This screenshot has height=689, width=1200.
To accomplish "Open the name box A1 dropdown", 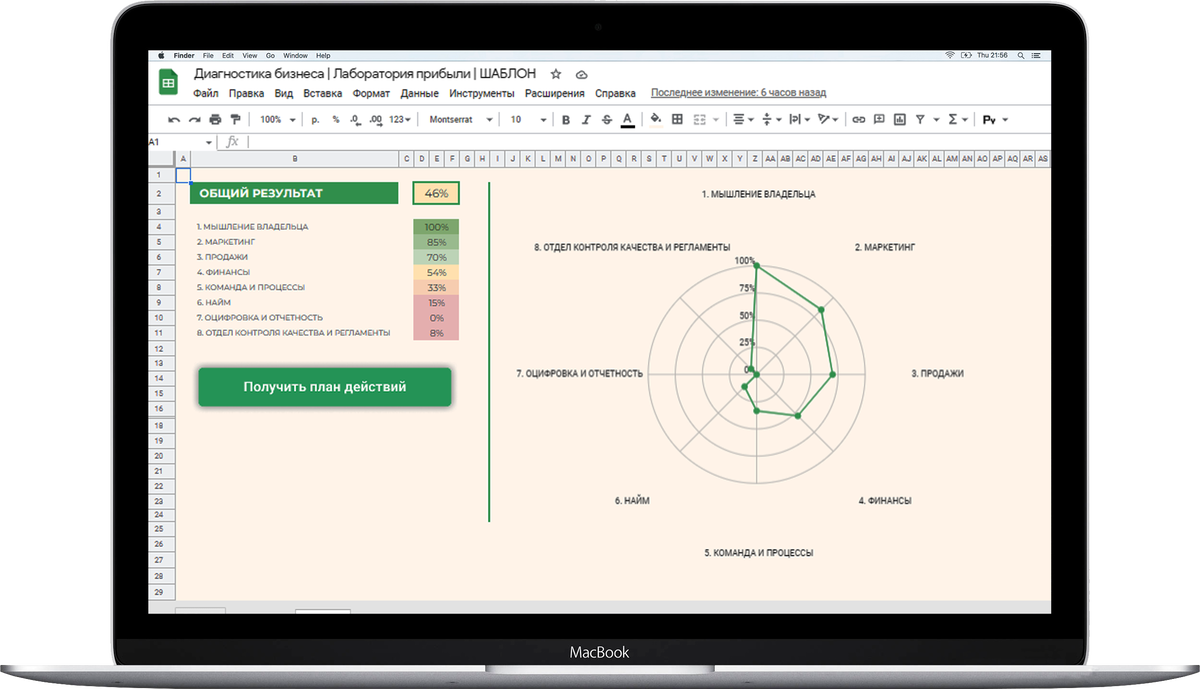I will tap(209, 143).
